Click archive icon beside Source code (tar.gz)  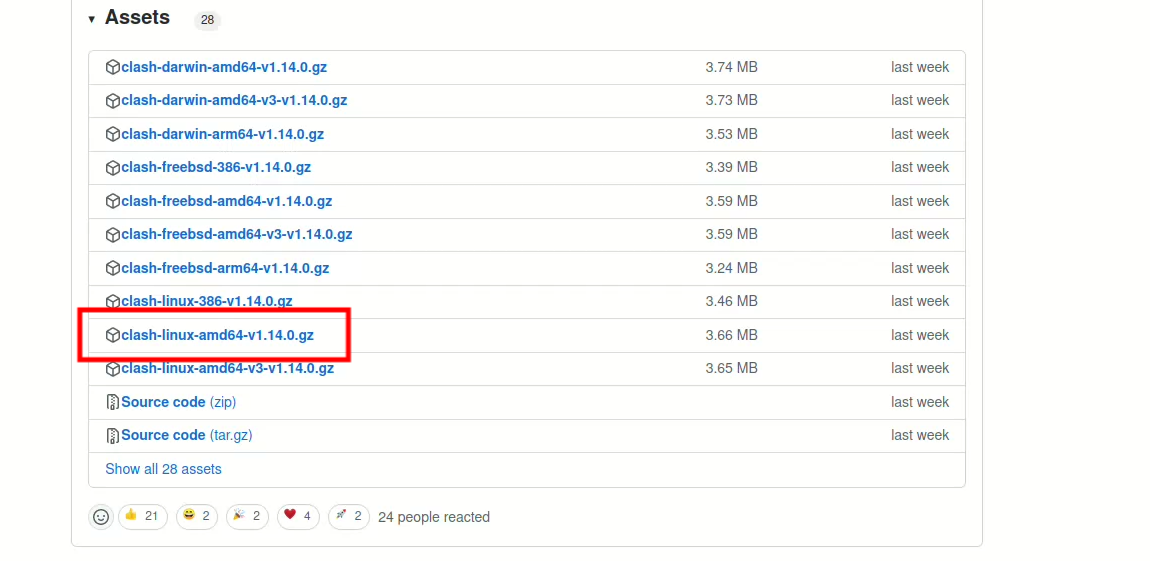(113, 436)
